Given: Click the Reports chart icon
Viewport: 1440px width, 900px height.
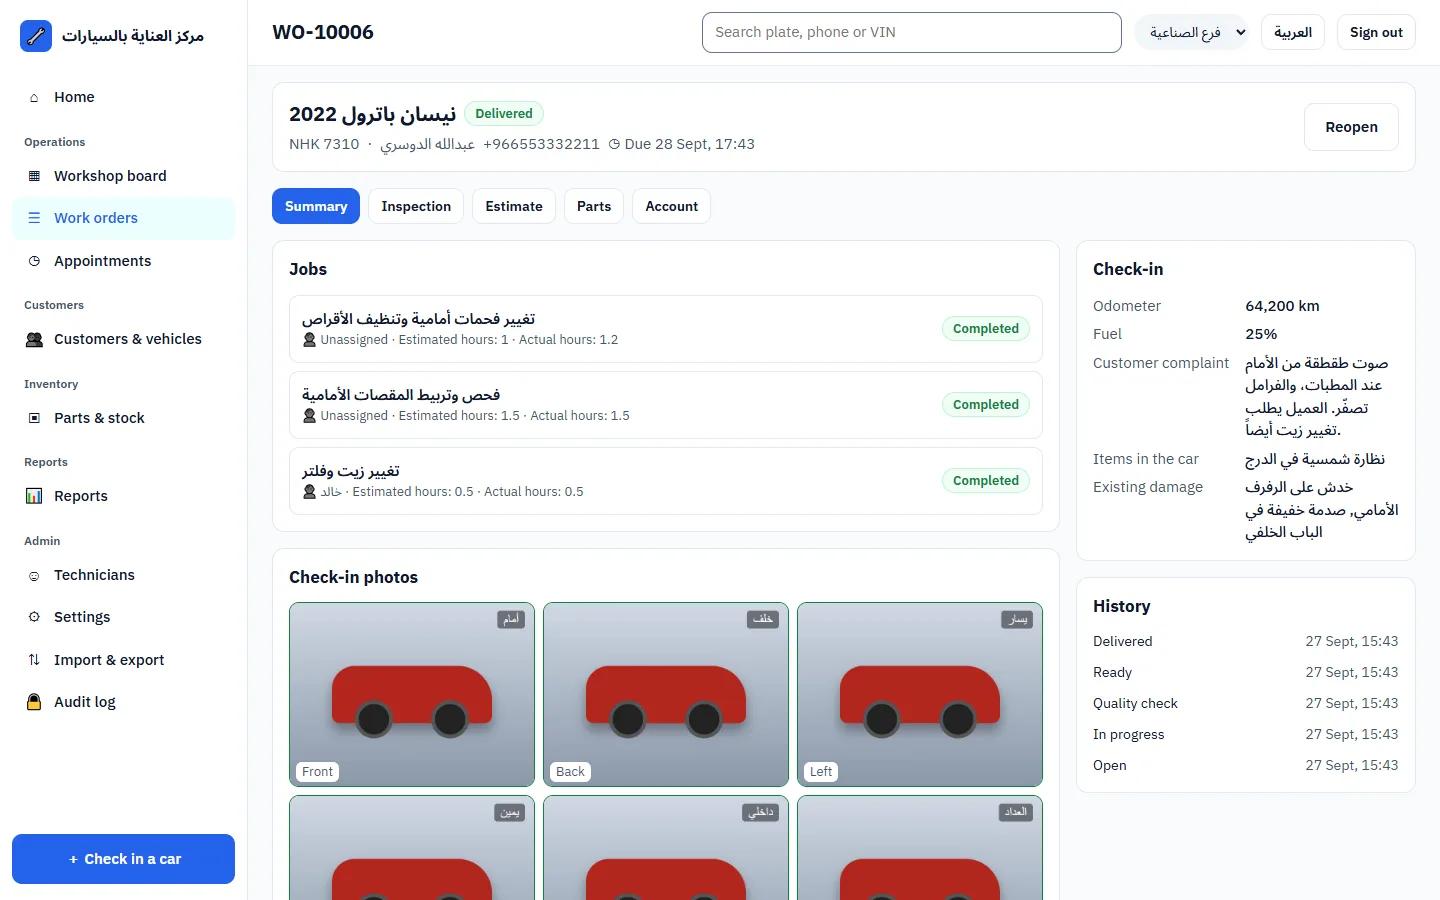Looking at the screenshot, I should 34,496.
